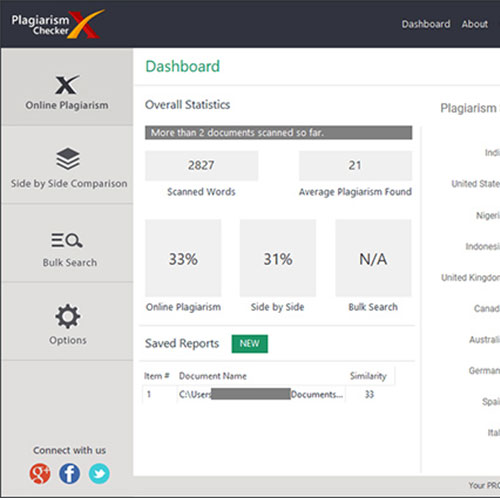Click the Item # column header
Image resolution: width=500 pixels, height=500 pixels.
[x=157, y=376]
